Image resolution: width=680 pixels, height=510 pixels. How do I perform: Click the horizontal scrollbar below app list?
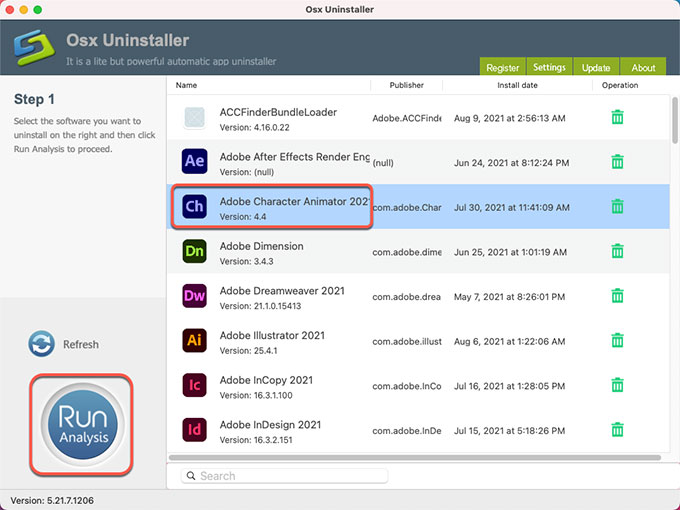pos(415,458)
